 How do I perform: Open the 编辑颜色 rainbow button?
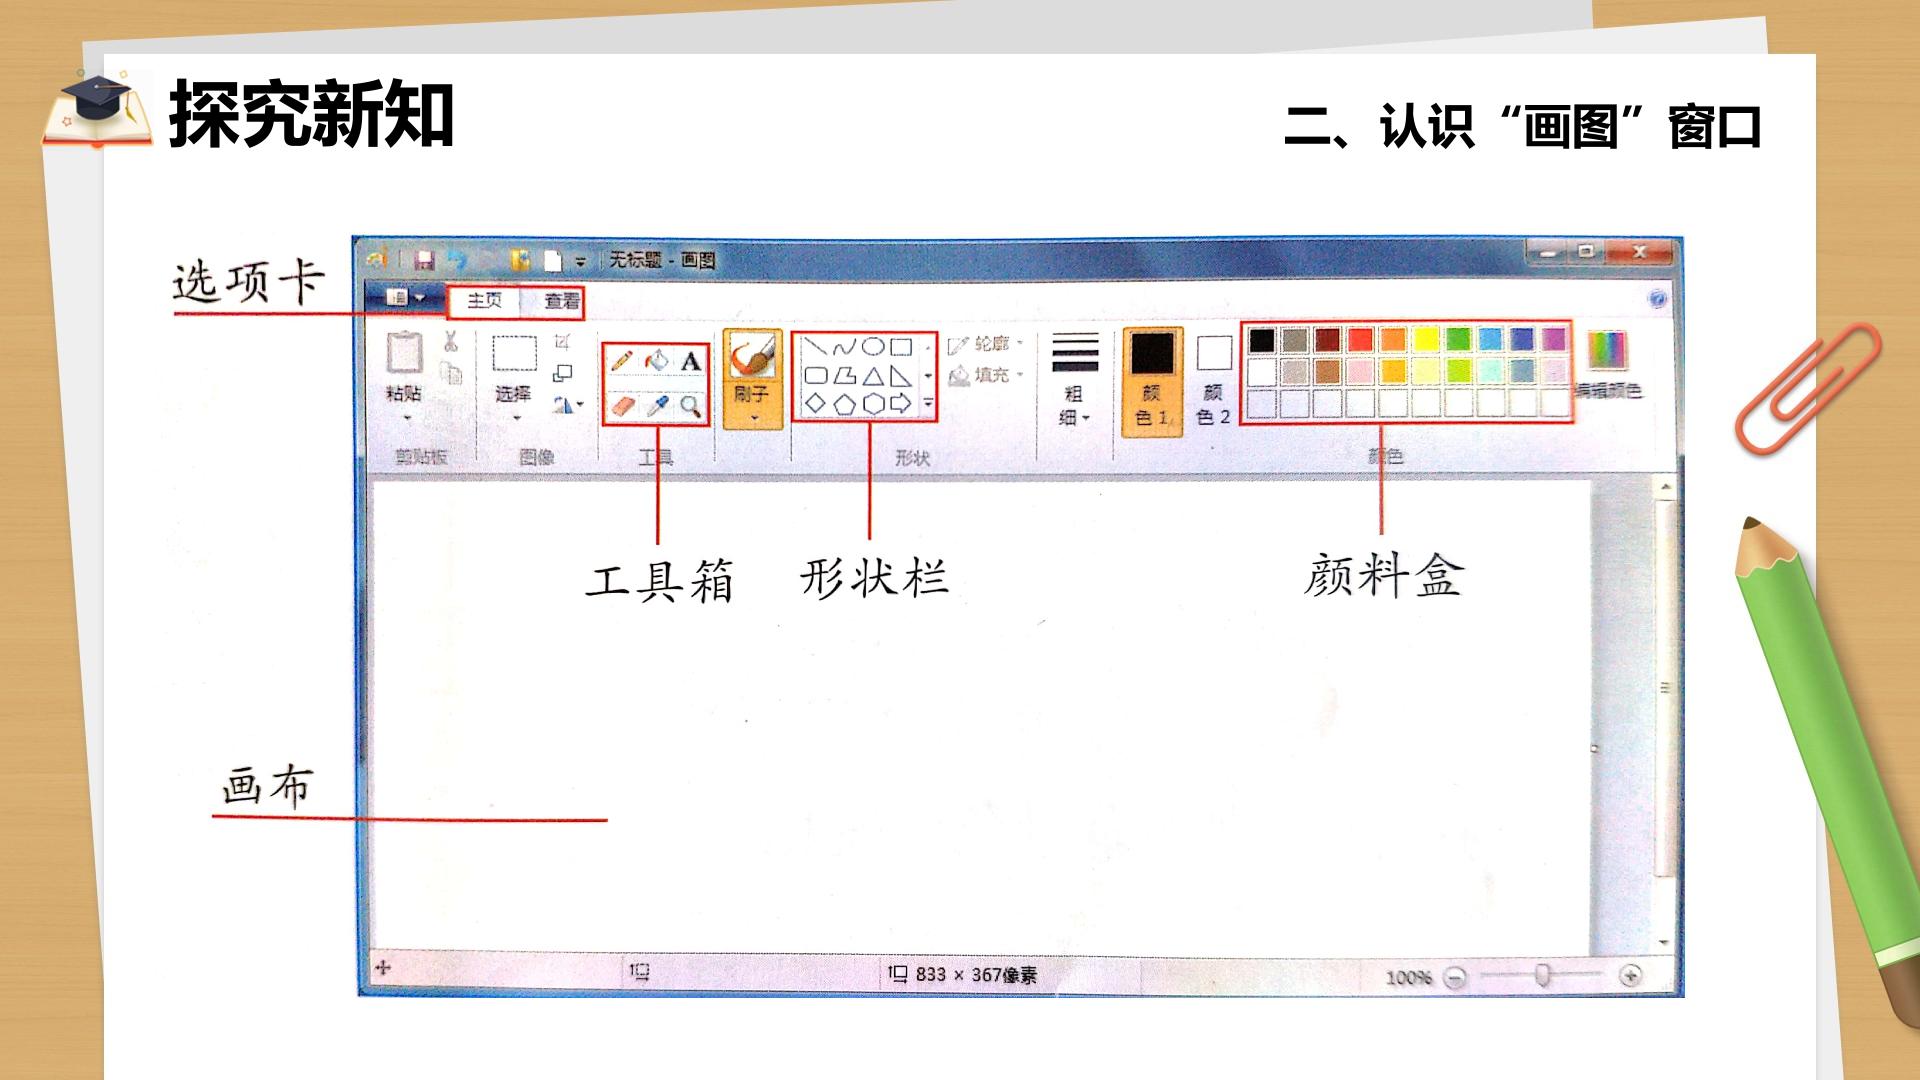tap(1608, 365)
